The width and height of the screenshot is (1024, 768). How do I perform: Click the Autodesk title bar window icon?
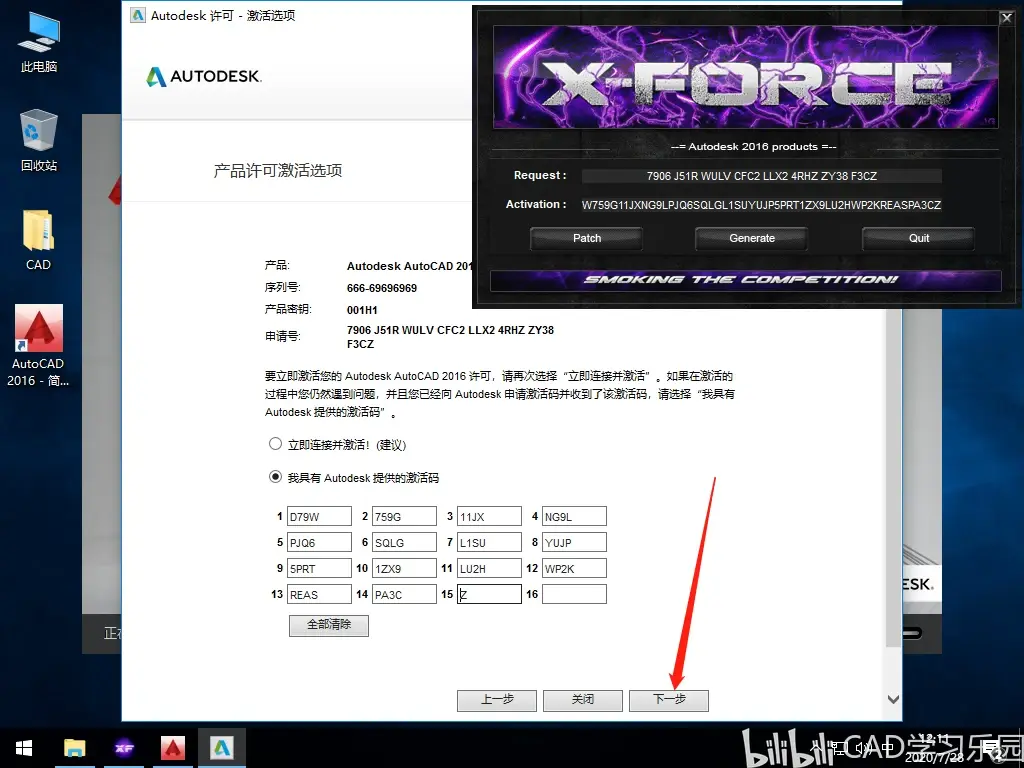(138, 14)
